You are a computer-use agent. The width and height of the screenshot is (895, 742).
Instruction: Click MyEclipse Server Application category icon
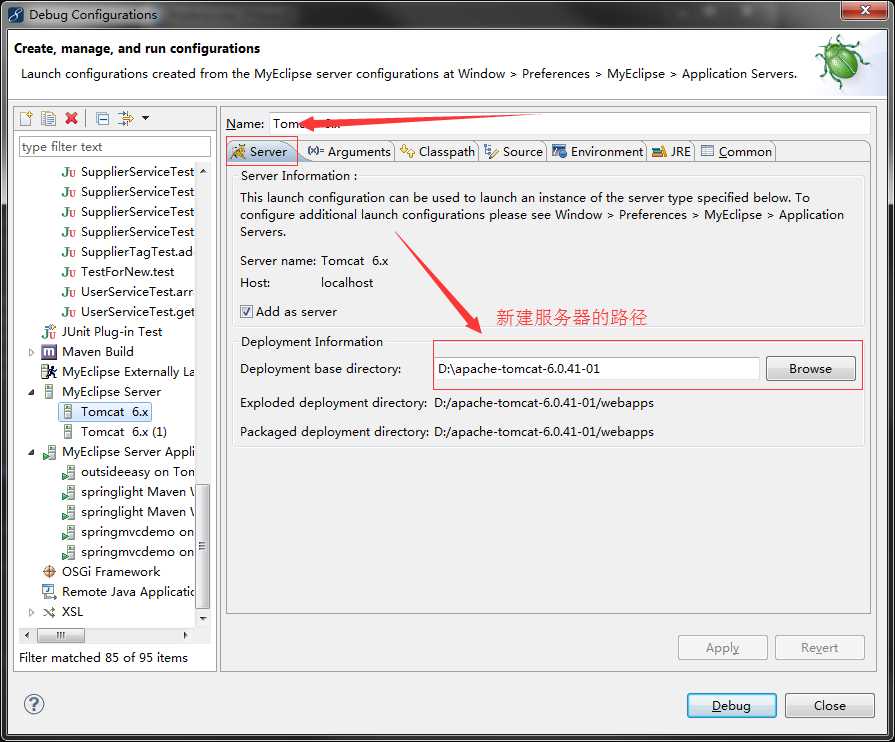click(49, 452)
